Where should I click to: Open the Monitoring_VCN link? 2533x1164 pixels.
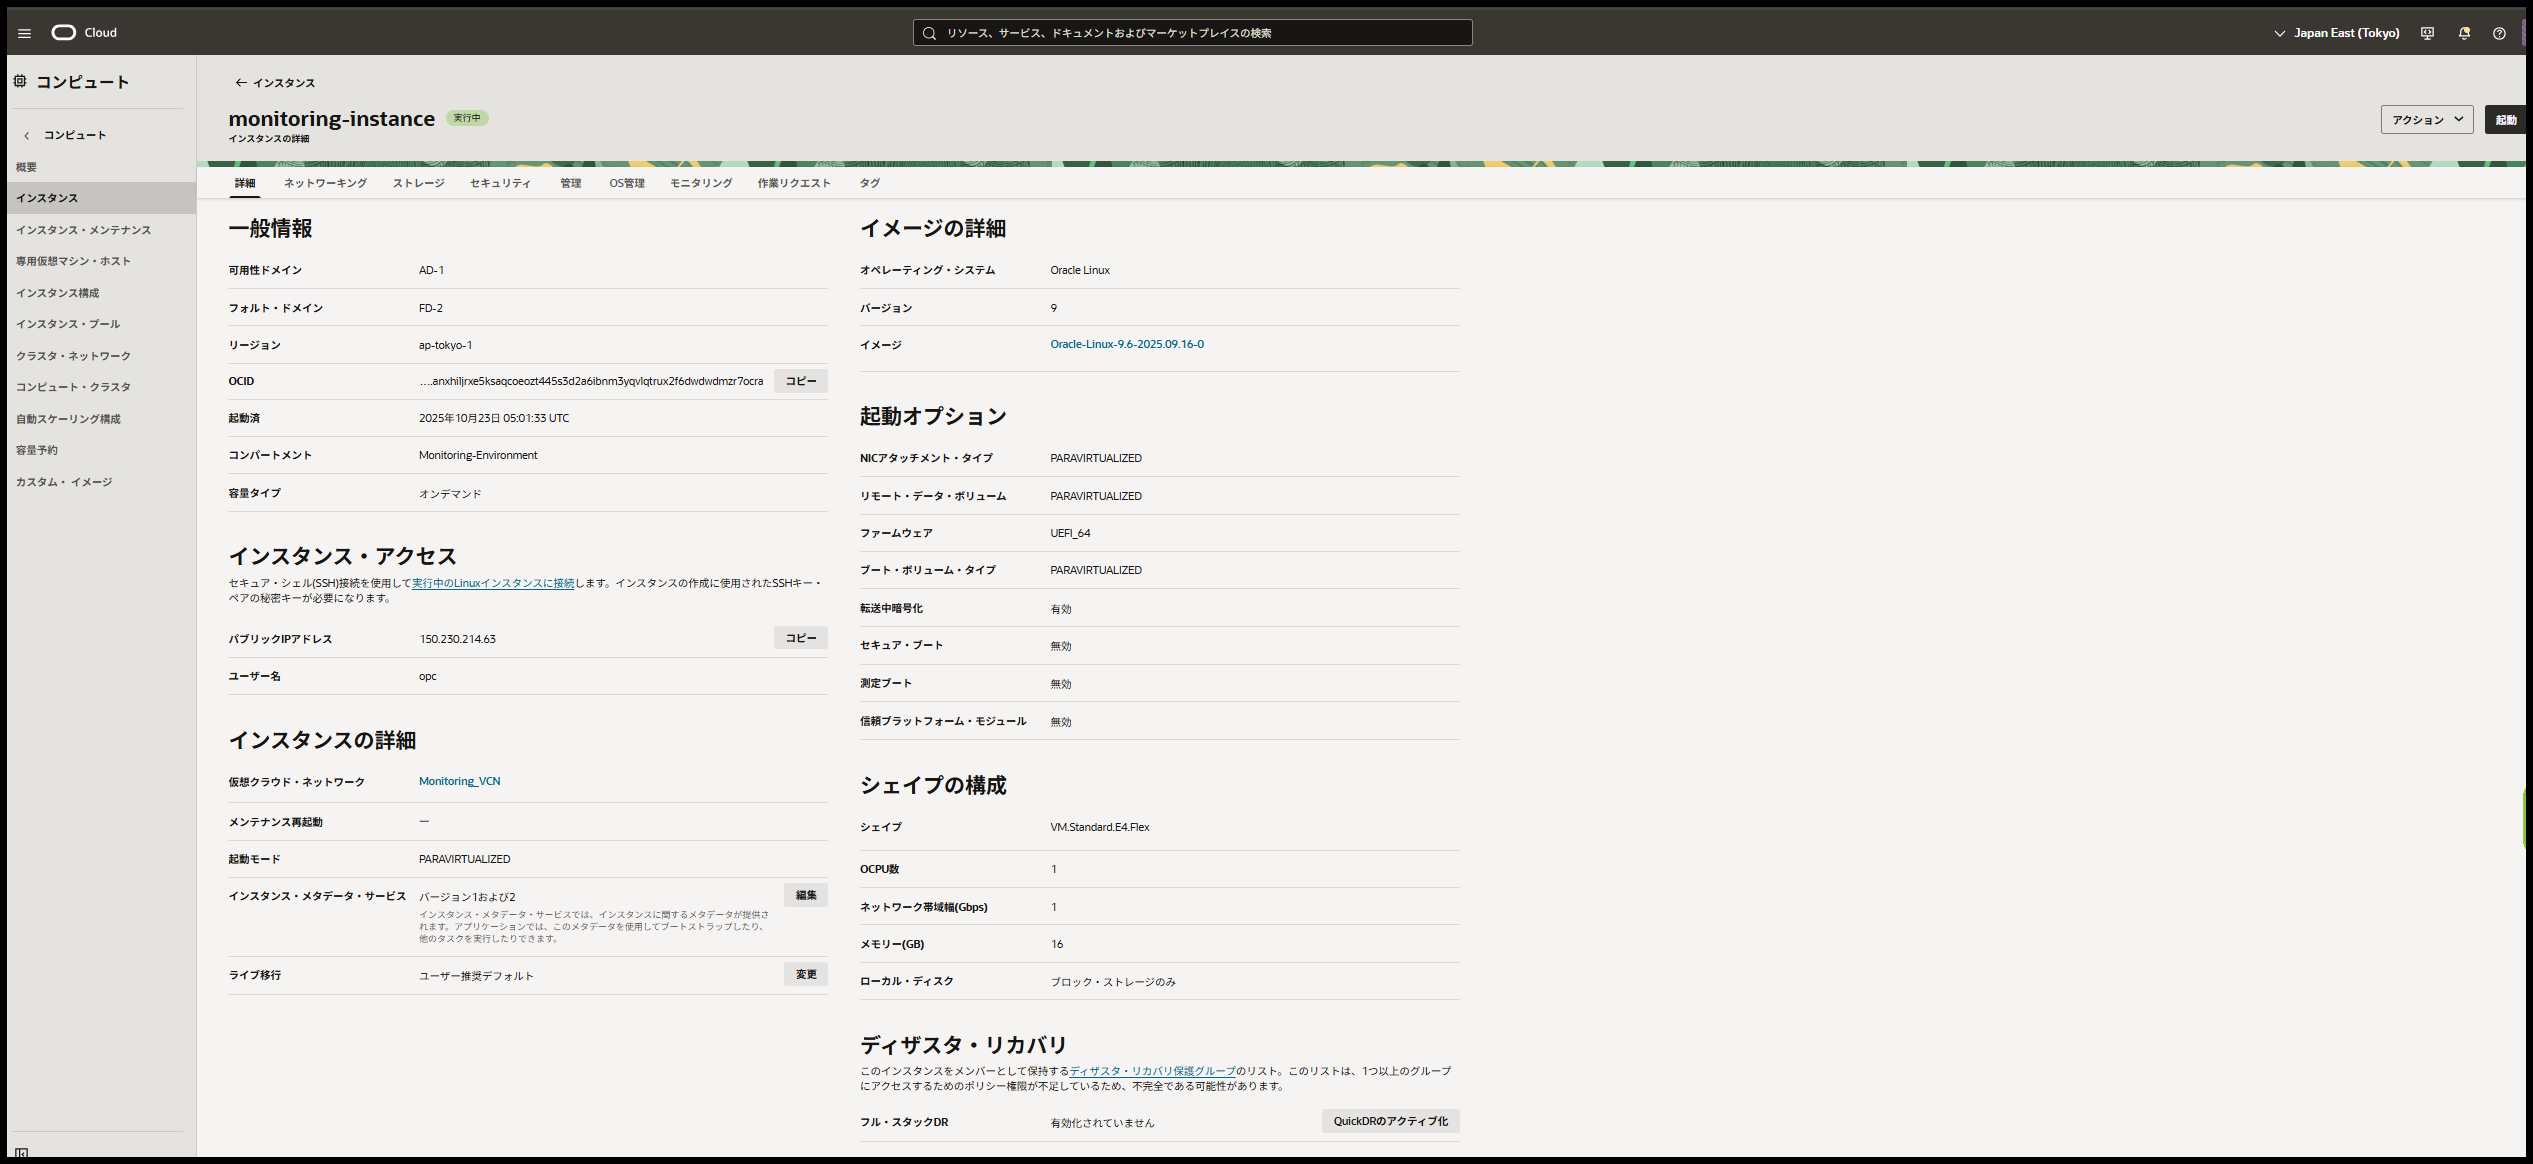coord(459,781)
